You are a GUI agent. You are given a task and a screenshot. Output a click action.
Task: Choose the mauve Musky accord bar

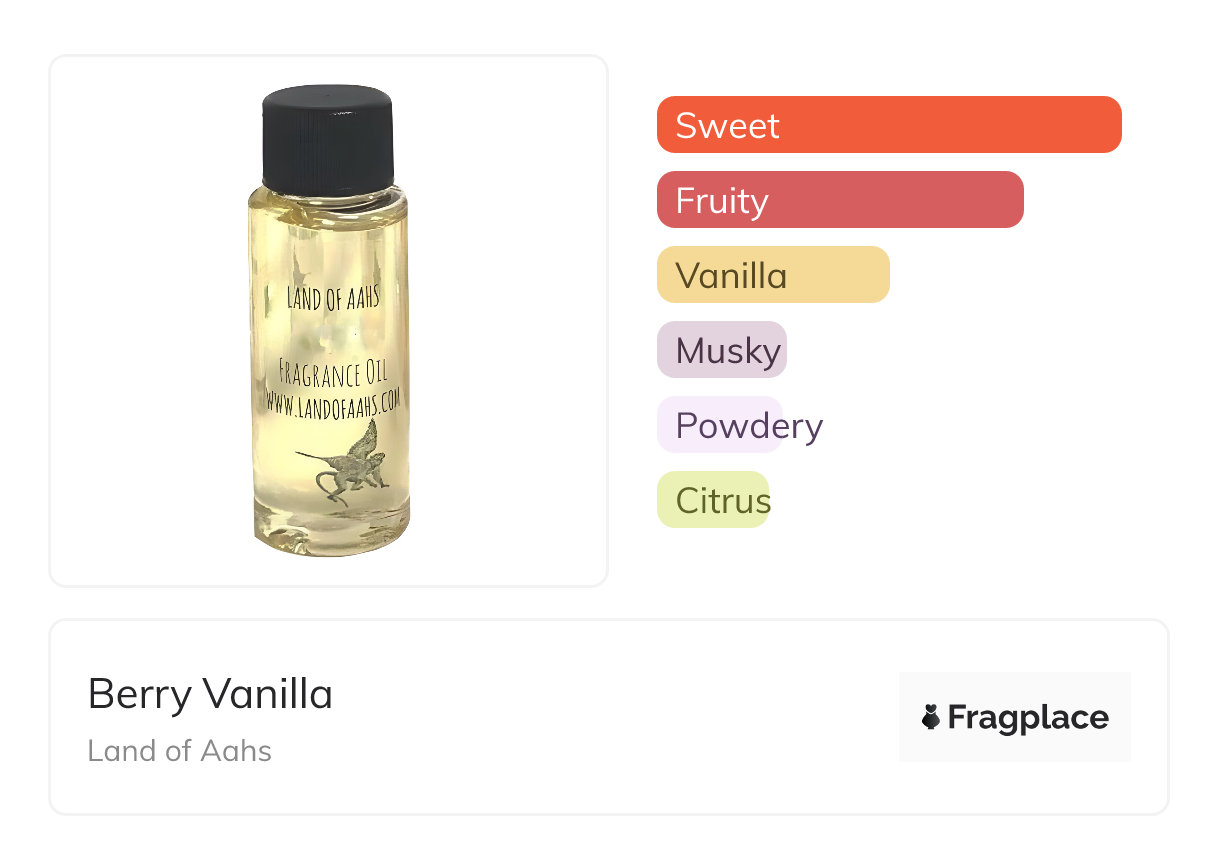click(x=721, y=350)
